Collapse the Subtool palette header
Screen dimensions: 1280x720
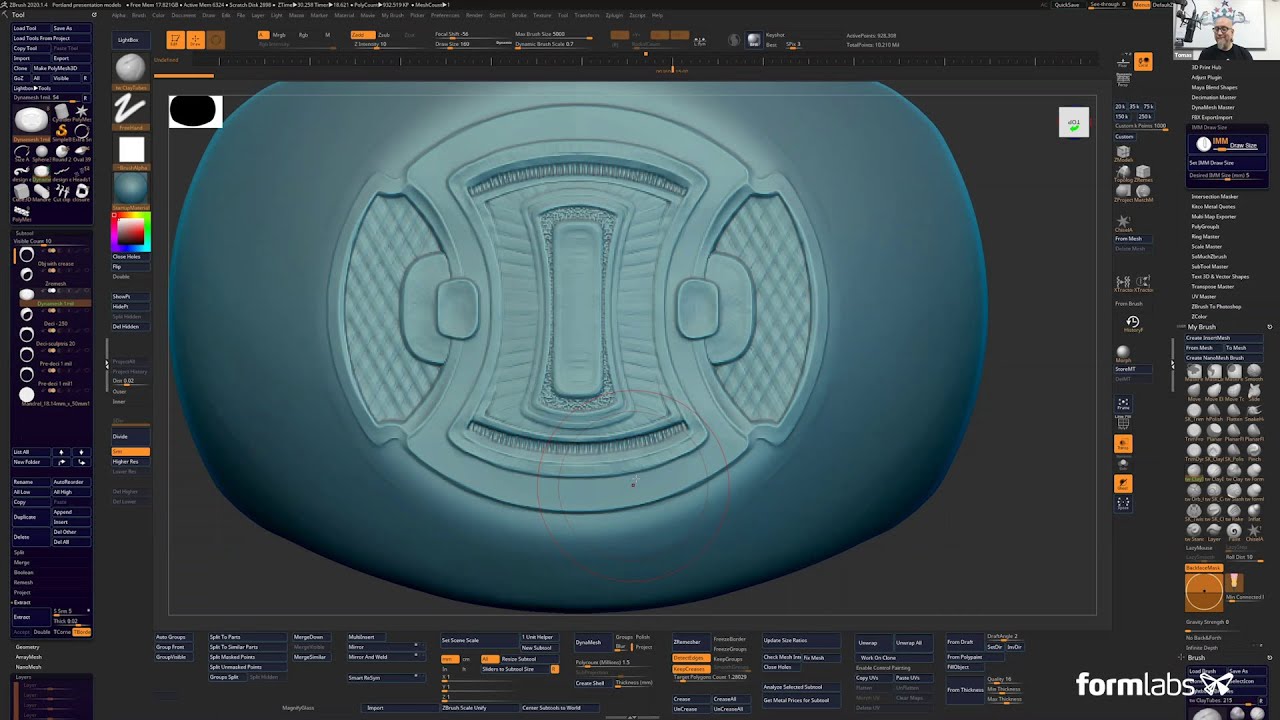coord(24,233)
